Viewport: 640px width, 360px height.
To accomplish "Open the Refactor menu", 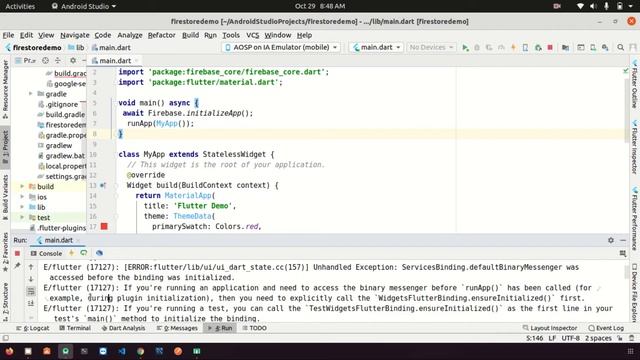I will click(x=161, y=35).
